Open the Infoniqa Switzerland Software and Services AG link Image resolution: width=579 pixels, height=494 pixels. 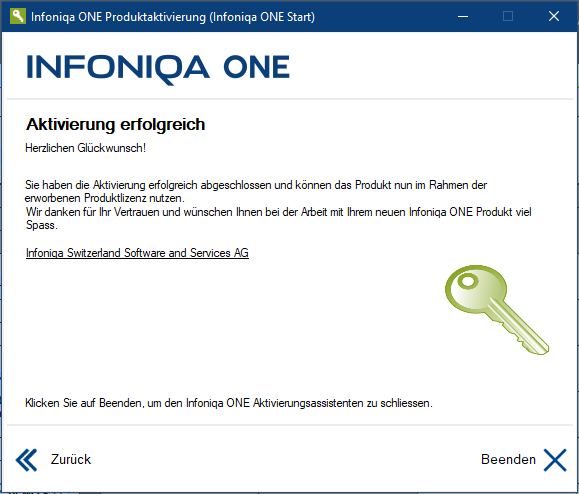(137, 253)
